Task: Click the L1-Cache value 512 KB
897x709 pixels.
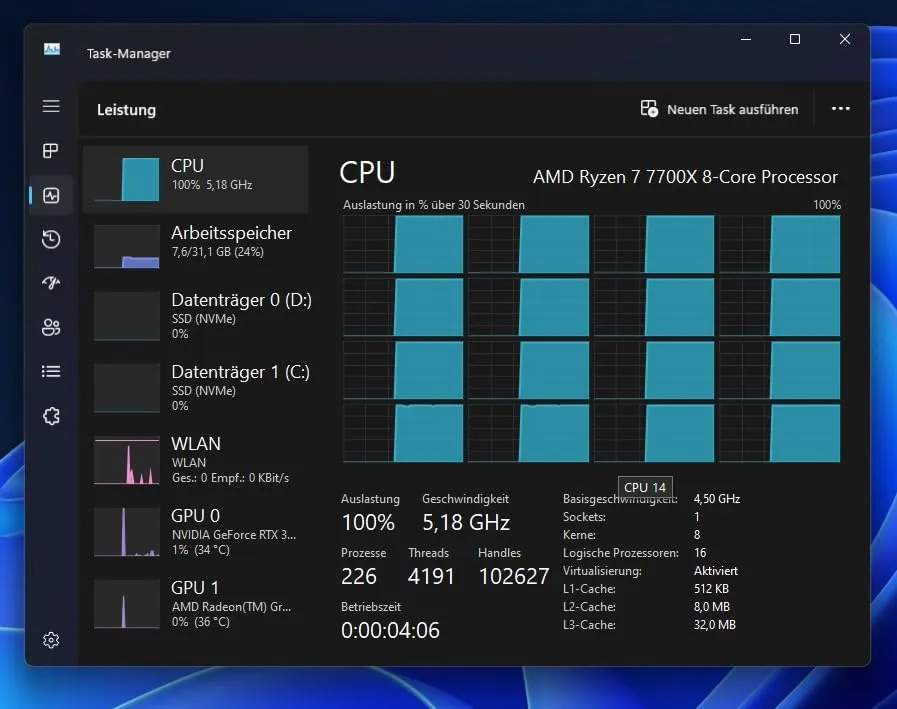Action: [x=711, y=589]
